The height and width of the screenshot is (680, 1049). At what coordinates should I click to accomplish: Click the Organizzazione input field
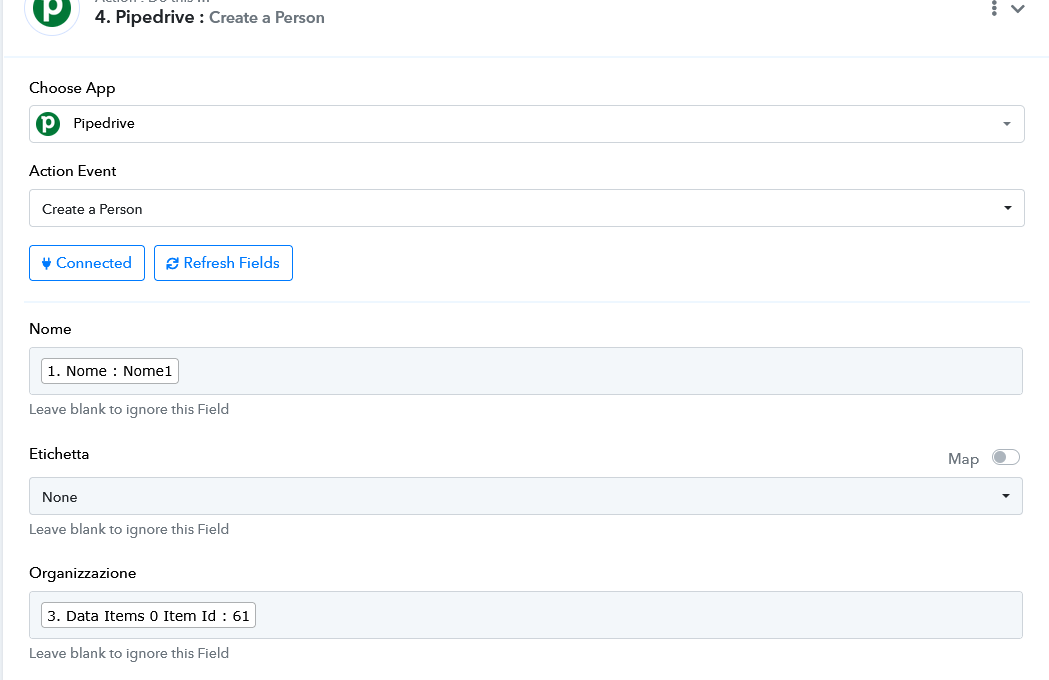pyautogui.click(x=526, y=615)
